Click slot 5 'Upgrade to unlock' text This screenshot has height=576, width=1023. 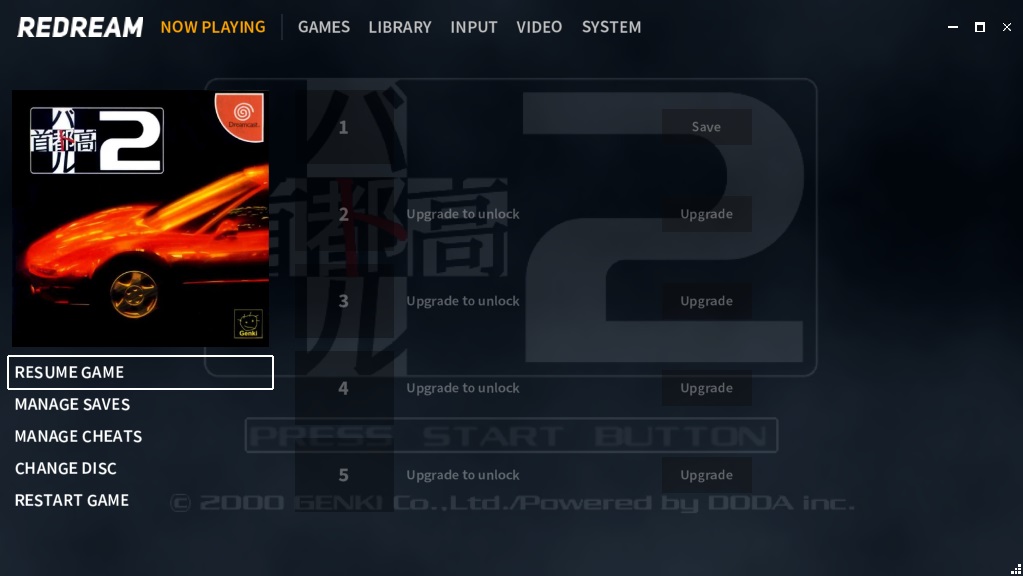463,475
